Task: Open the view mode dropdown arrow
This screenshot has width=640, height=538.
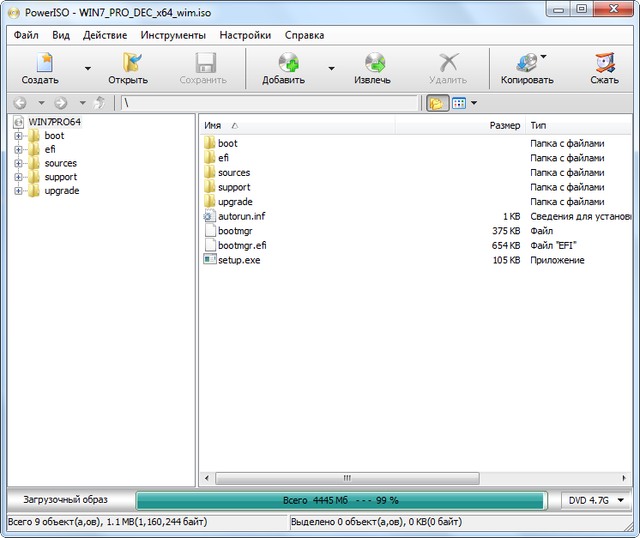Action: pos(474,103)
